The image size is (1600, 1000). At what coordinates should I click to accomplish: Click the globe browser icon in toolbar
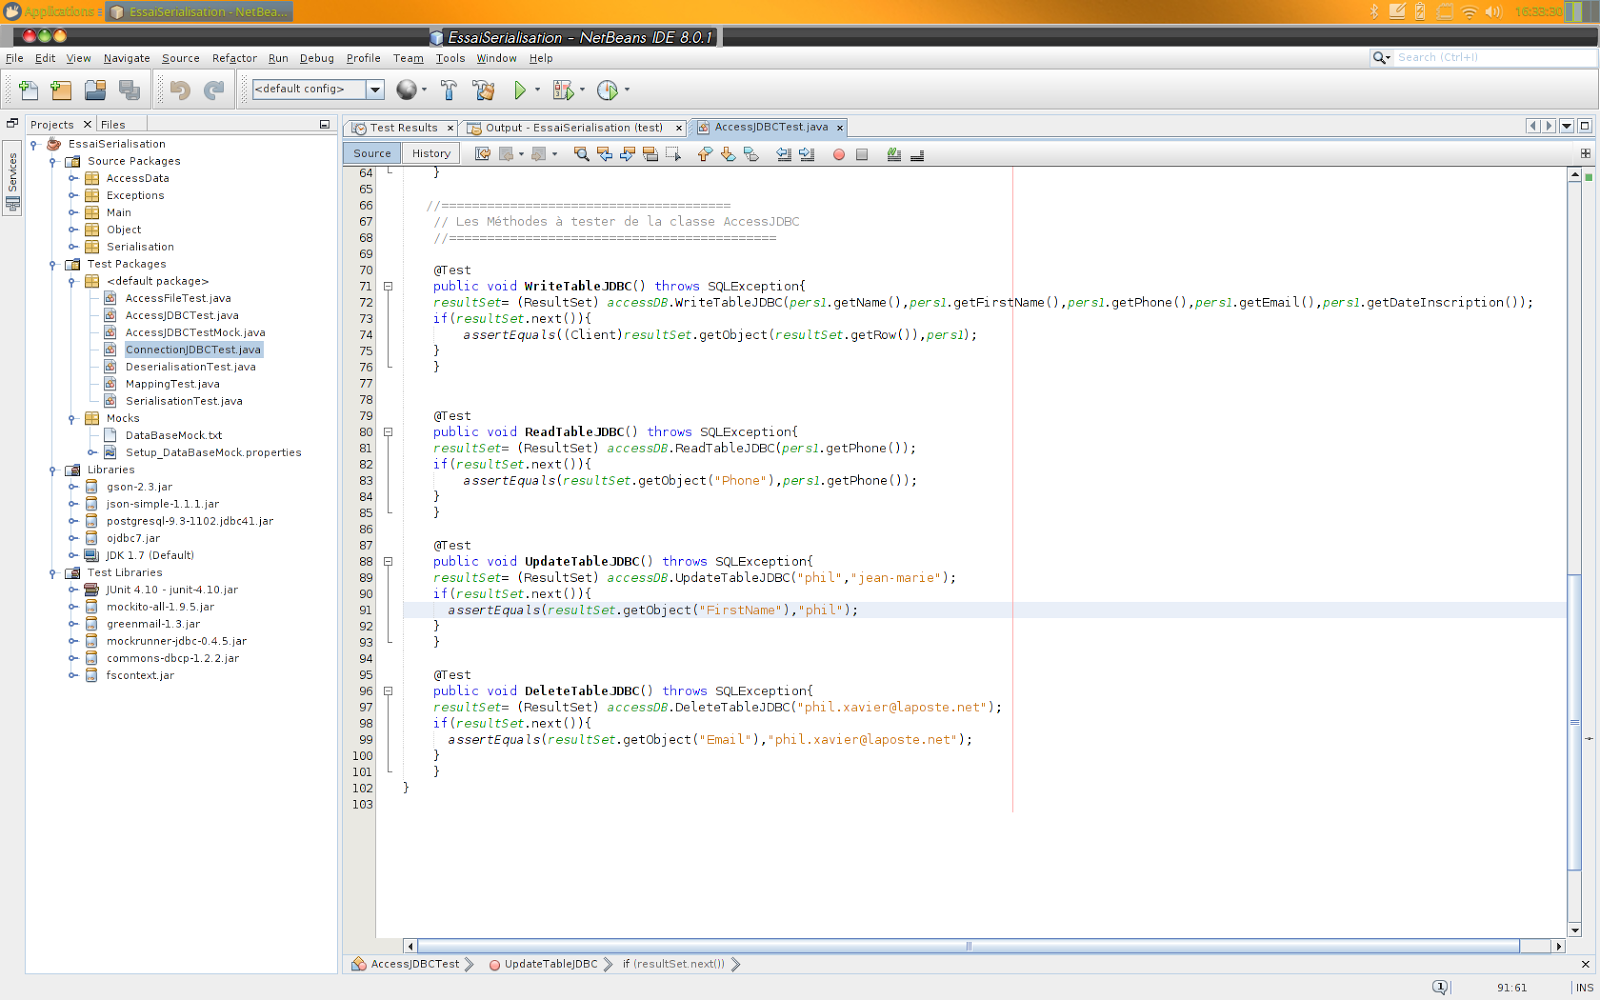406,90
